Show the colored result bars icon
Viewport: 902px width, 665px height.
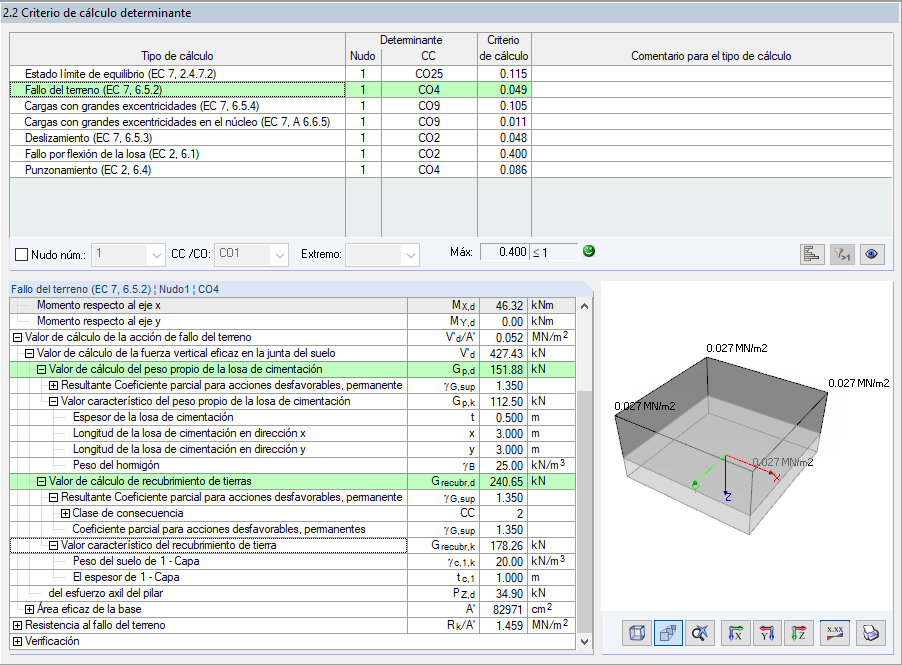tap(812, 254)
